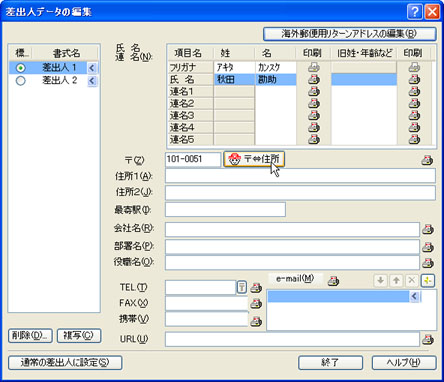This screenshot has height=382, width=444.
Task: Delete e-mail entry with X icon
Action: click(412, 281)
